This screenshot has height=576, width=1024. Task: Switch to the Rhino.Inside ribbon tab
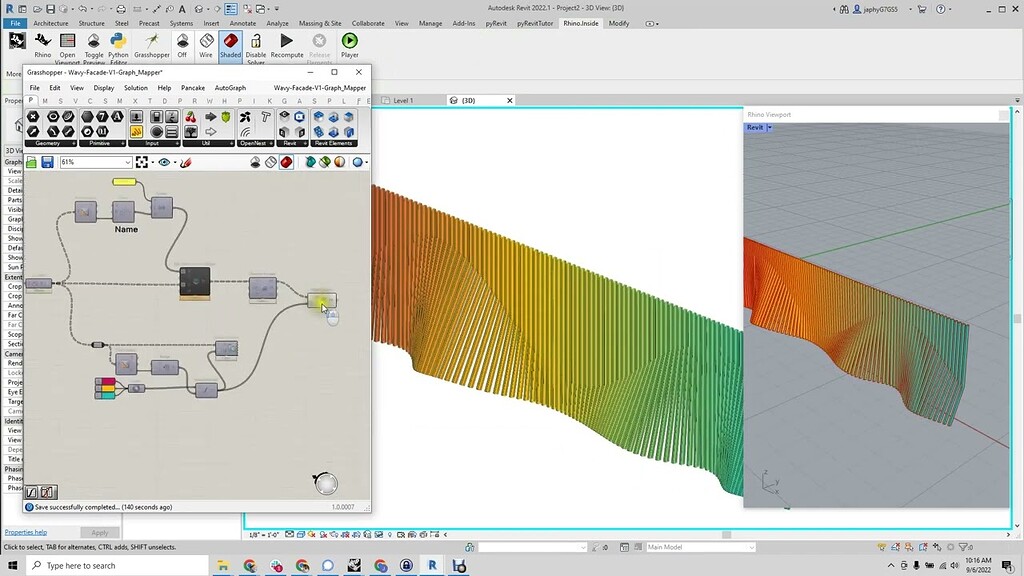[580, 23]
